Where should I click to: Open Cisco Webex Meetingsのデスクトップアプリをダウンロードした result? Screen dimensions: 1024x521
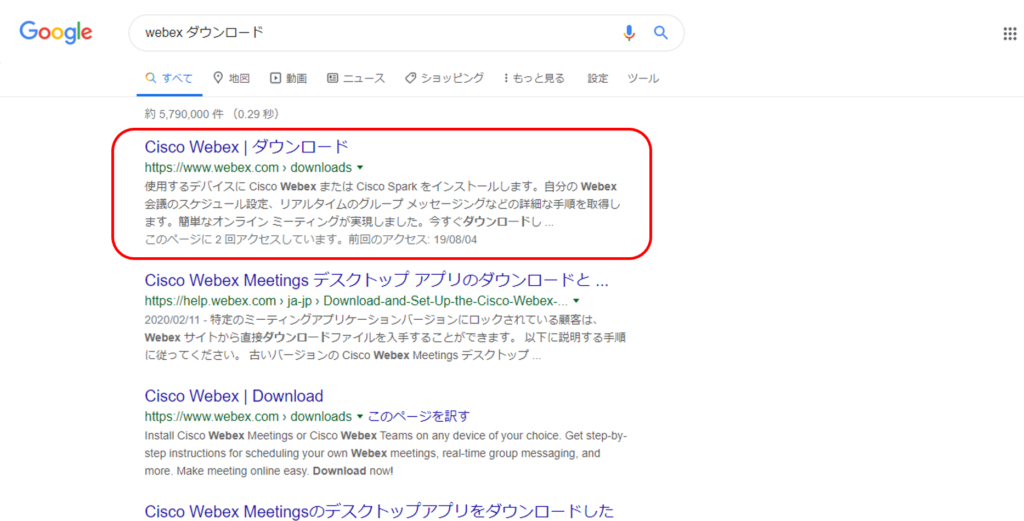point(379,511)
